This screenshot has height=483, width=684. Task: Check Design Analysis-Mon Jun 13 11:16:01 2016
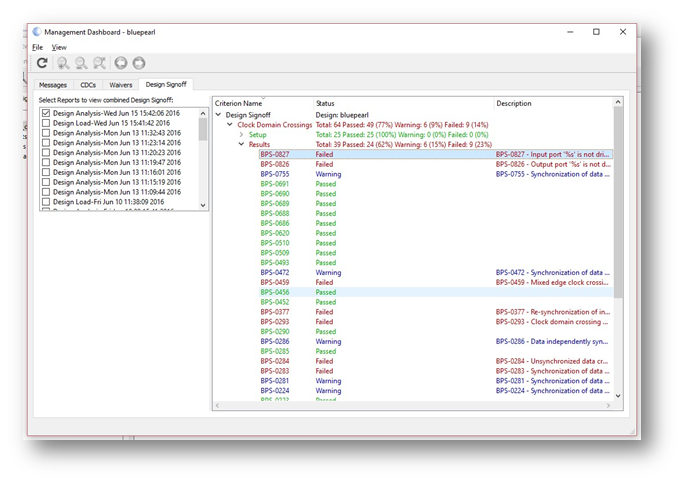click(x=46, y=172)
